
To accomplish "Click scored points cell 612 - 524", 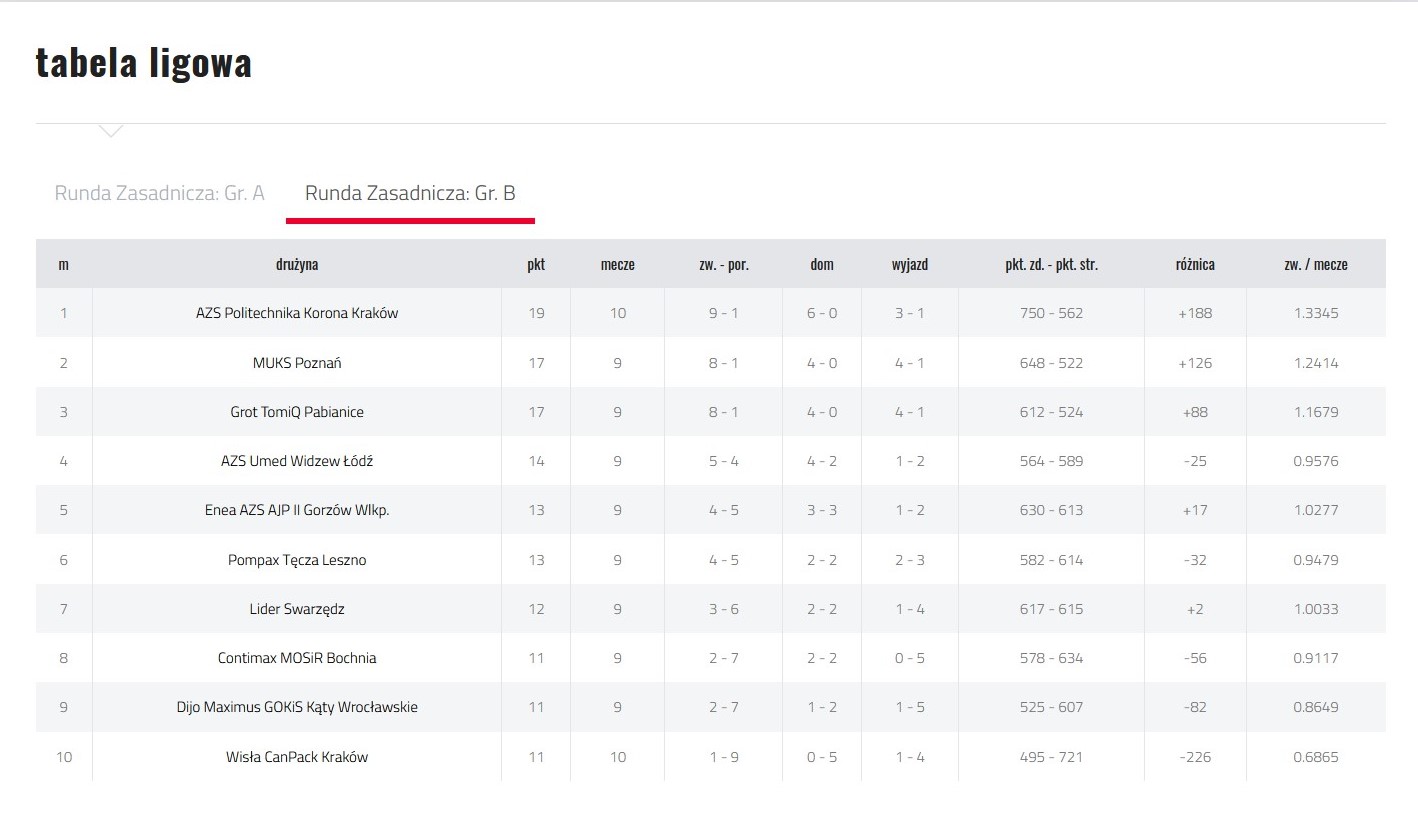I will pos(1052,412).
